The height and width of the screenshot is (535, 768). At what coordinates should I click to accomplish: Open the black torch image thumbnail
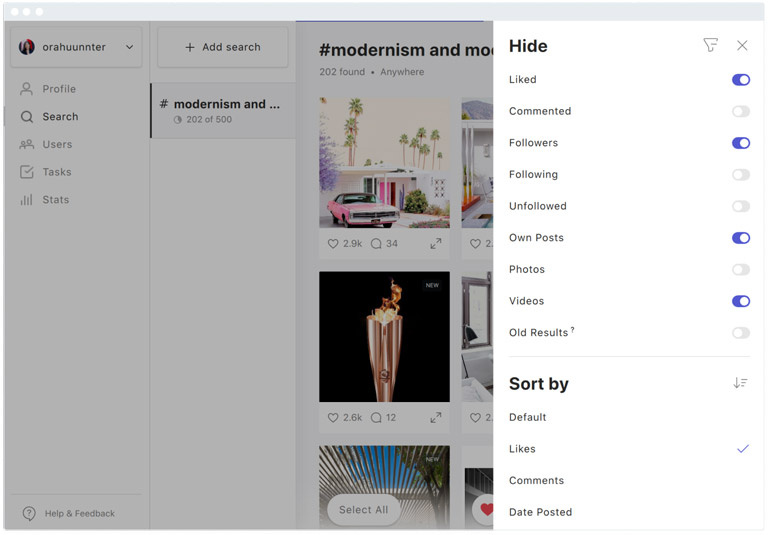pyautogui.click(x=384, y=336)
